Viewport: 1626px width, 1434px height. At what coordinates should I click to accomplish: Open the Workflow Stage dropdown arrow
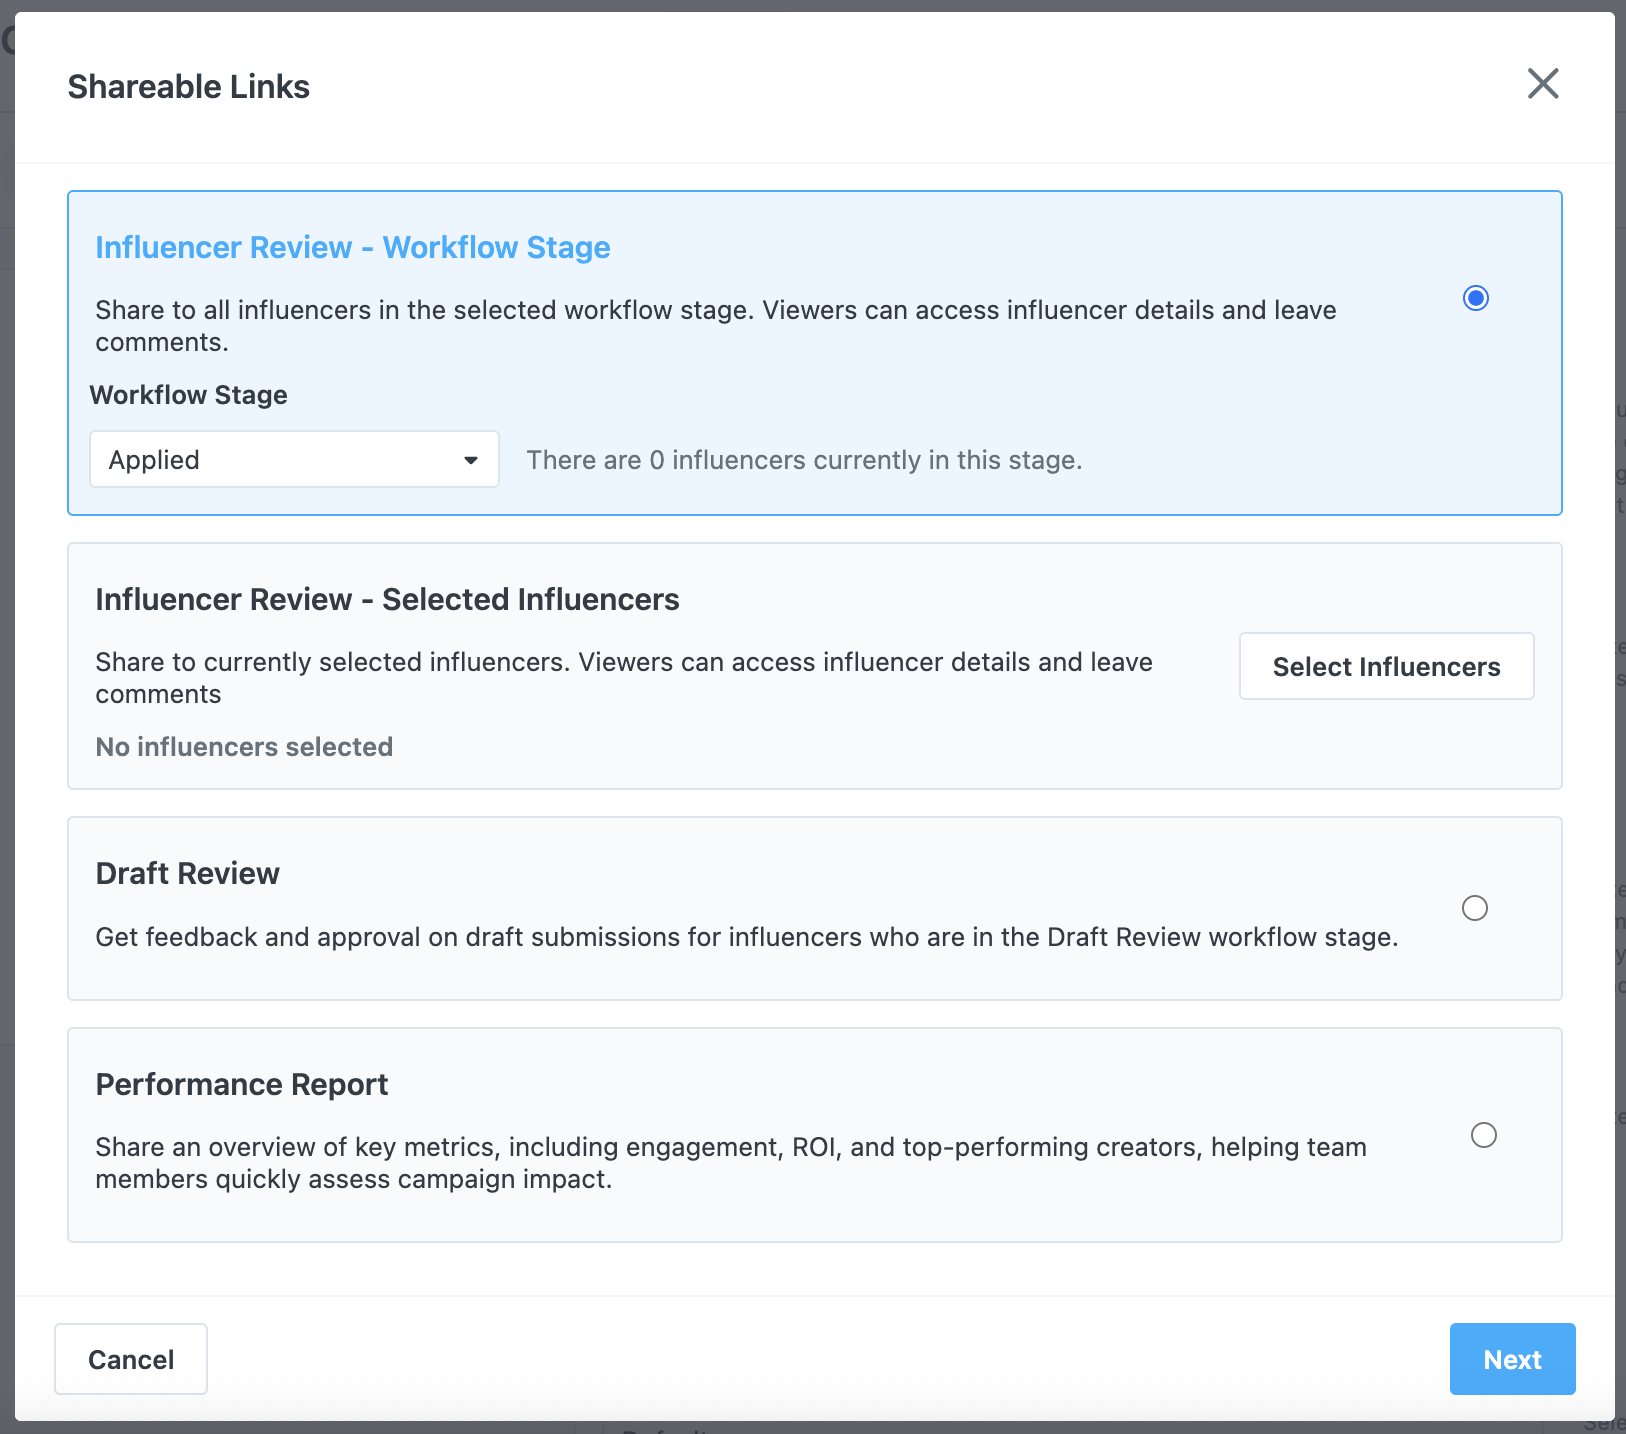(472, 460)
